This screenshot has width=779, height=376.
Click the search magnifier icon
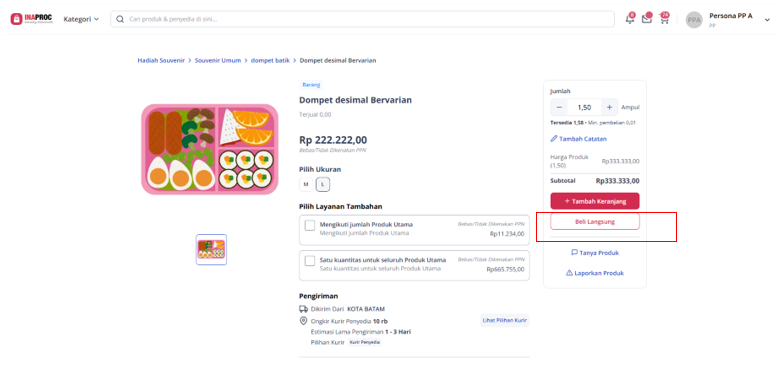[x=120, y=19]
